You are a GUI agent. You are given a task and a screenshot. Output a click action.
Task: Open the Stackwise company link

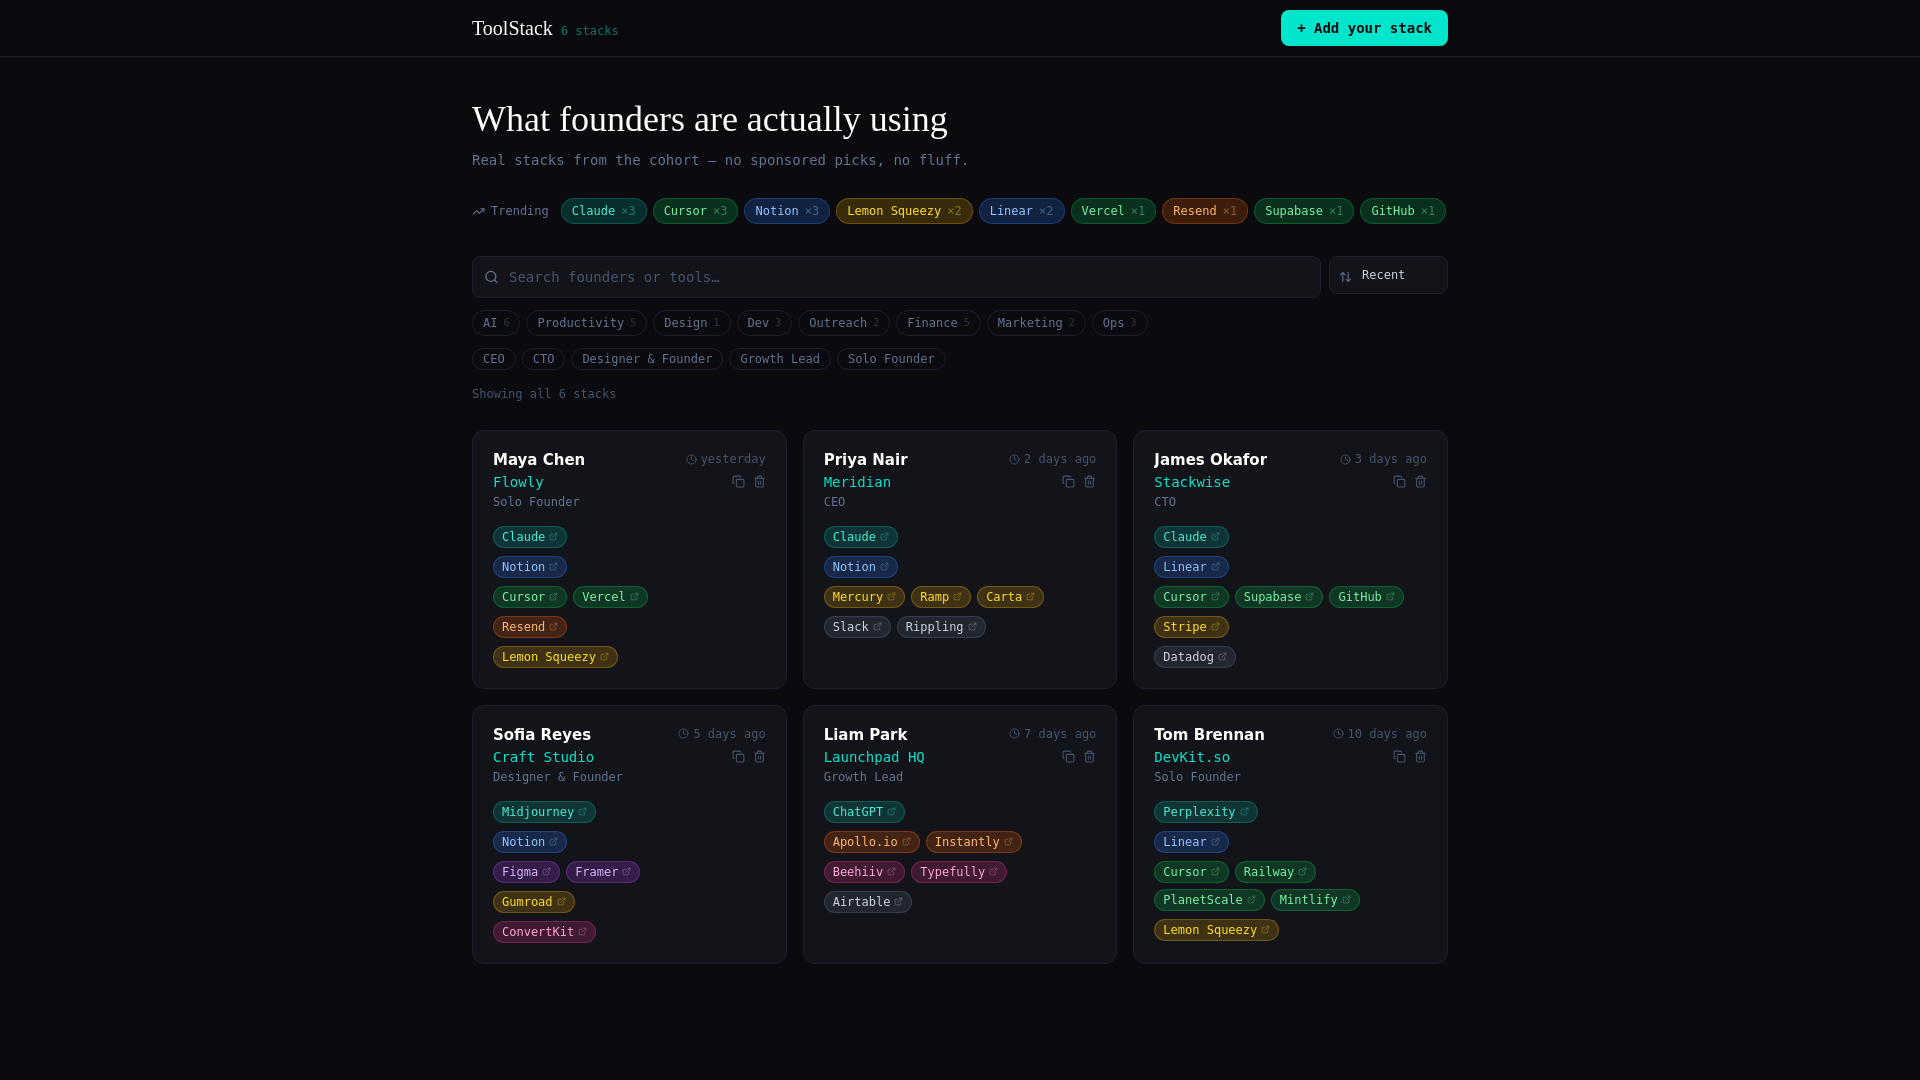pyautogui.click(x=1192, y=482)
